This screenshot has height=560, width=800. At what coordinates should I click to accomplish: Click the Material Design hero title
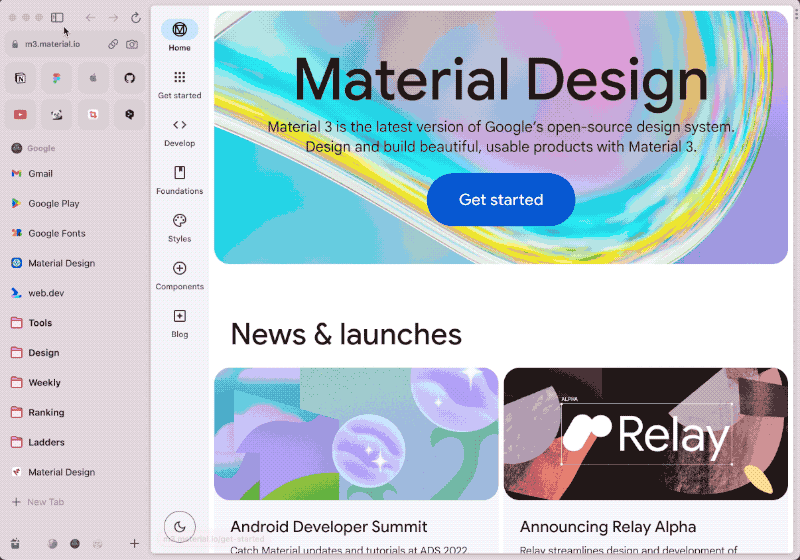pos(501,81)
